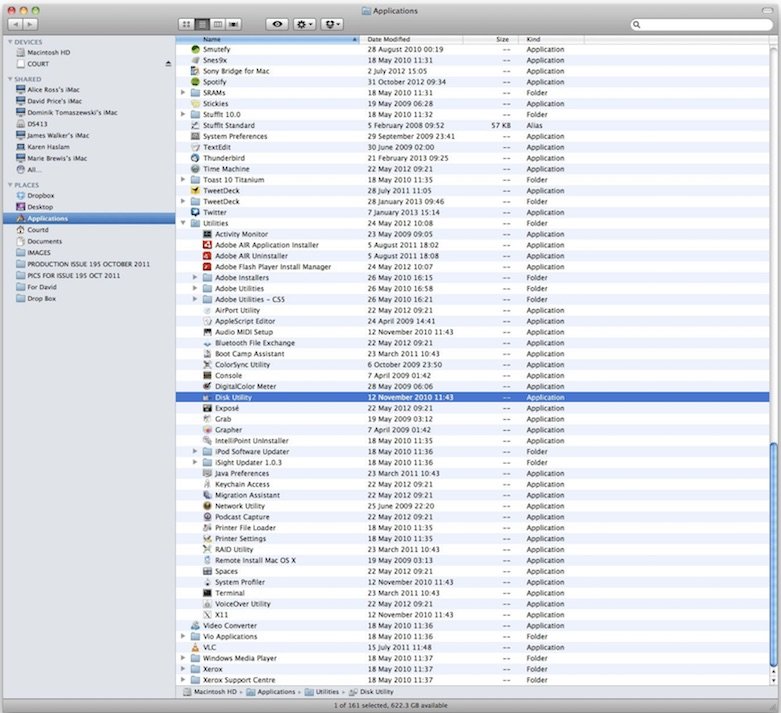
Task: Select the IMAGES sidebar folder
Action: [x=33, y=253]
